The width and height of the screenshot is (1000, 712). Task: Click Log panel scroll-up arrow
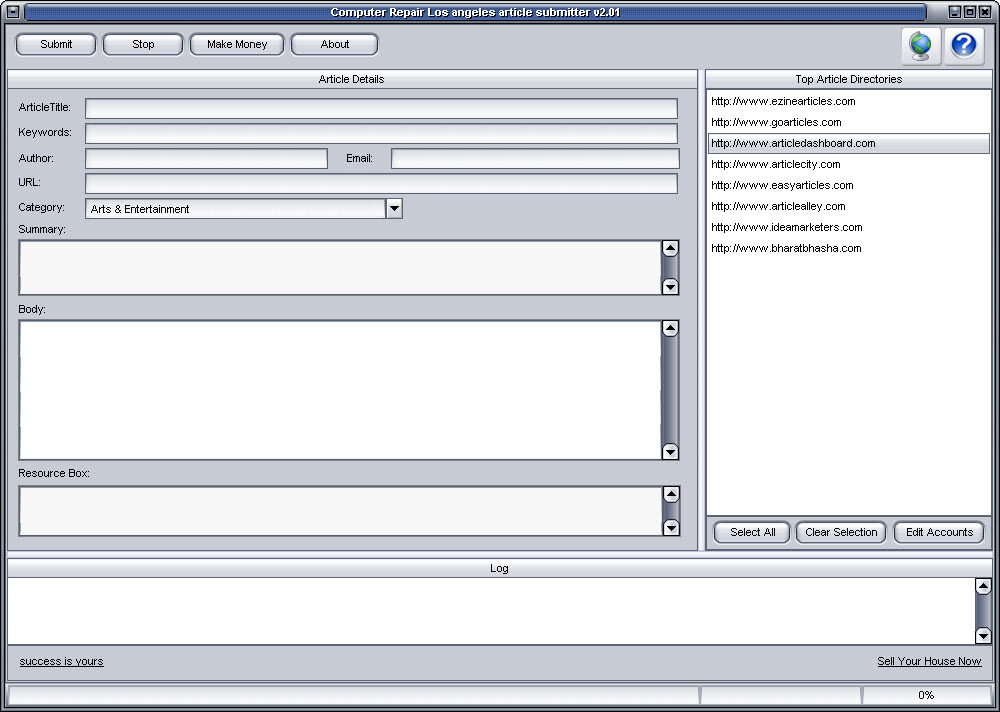point(983,587)
